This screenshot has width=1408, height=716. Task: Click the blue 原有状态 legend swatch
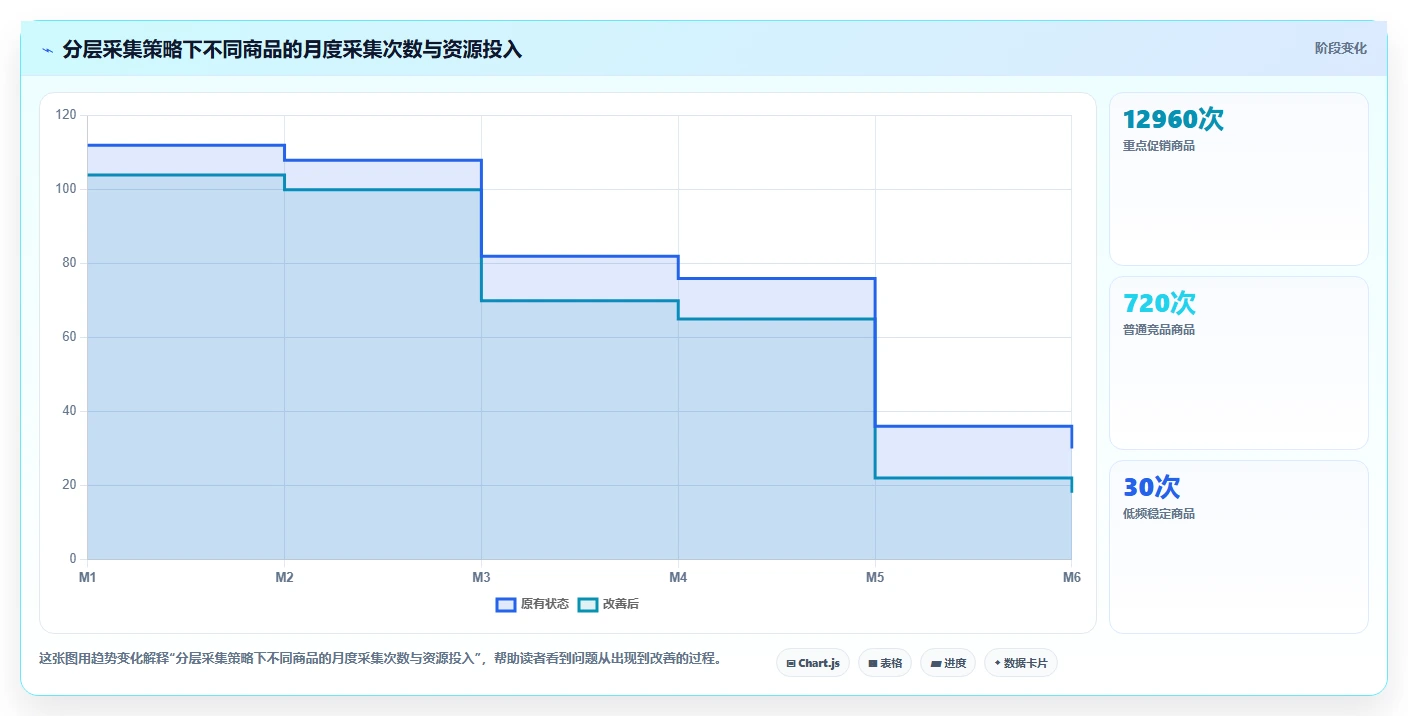click(506, 604)
